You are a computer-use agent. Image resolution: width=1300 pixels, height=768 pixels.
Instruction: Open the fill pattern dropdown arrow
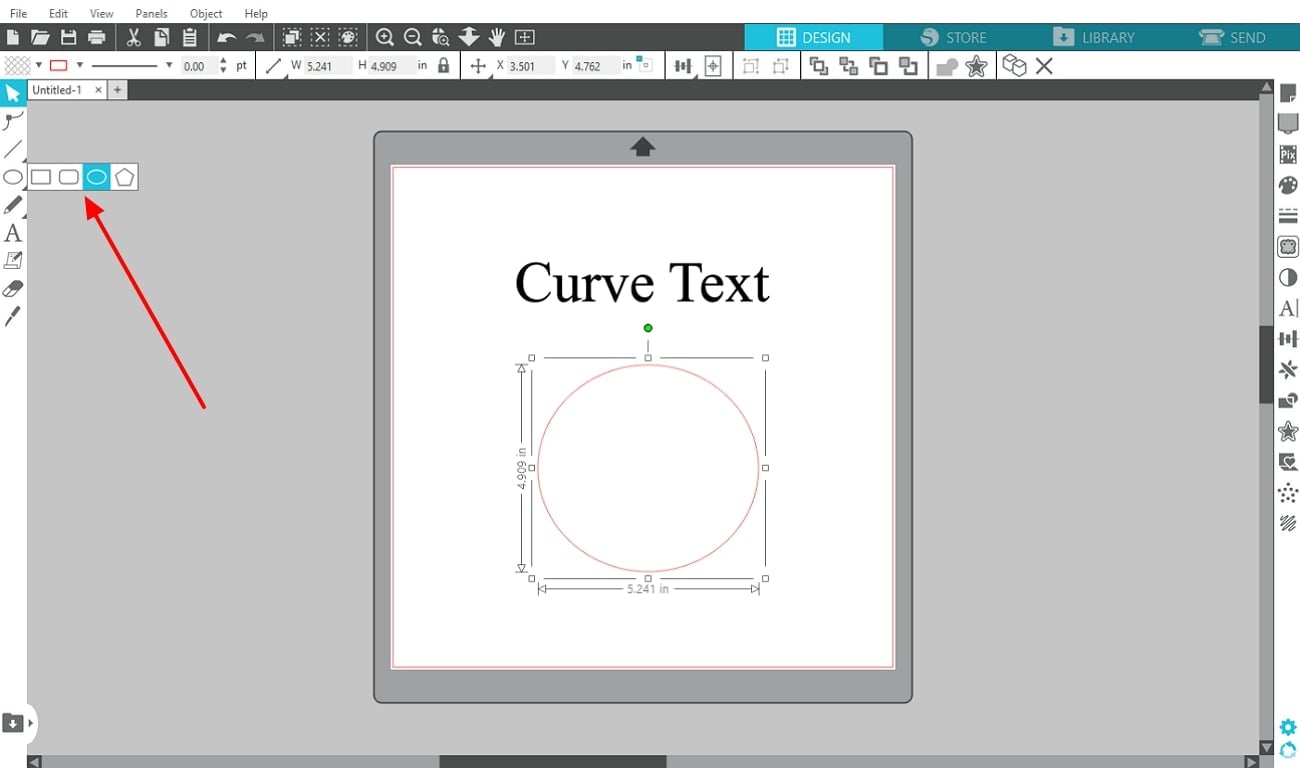(x=38, y=65)
